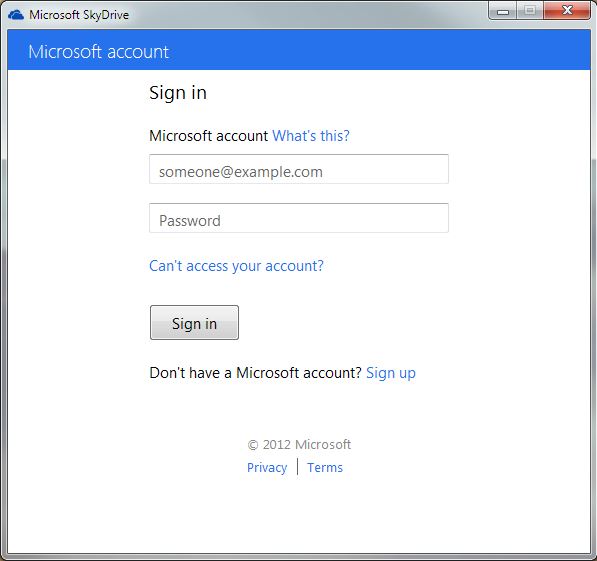Click the Microsoft SkyDrive title bar text
597x561 pixels.
point(79,15)
